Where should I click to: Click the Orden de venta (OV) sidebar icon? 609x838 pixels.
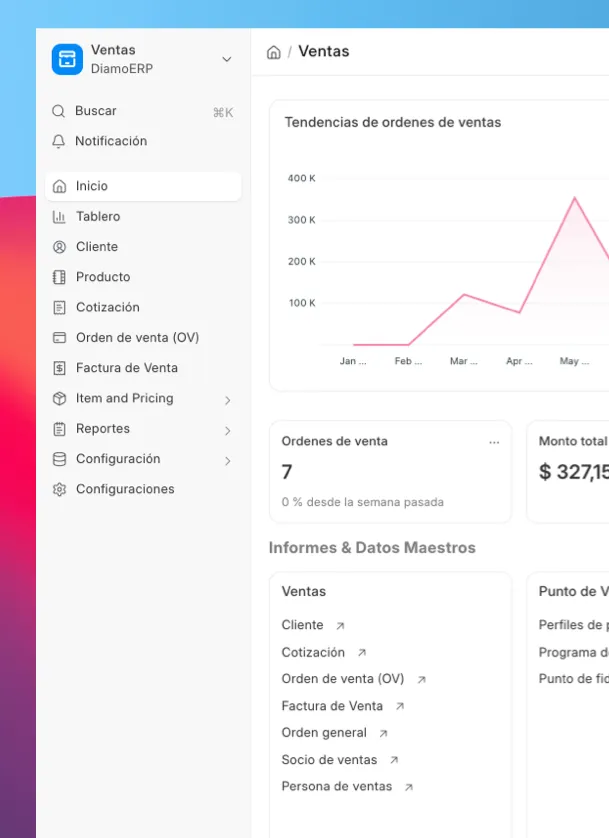coord(59,338)
